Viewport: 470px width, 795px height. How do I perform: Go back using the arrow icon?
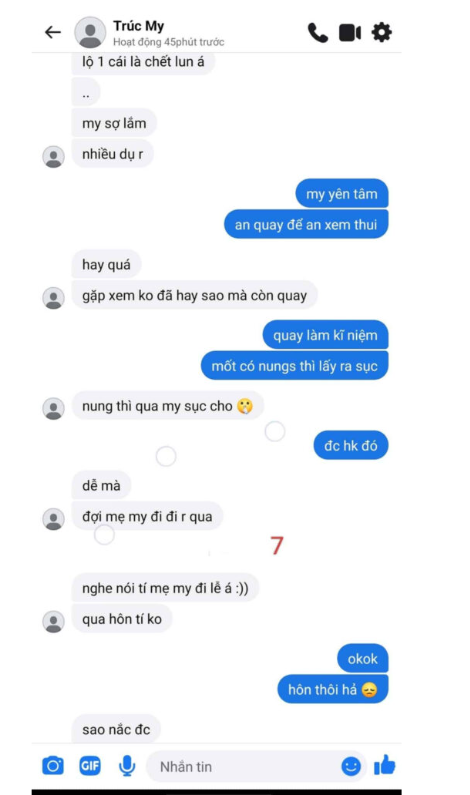pos(53,32)
